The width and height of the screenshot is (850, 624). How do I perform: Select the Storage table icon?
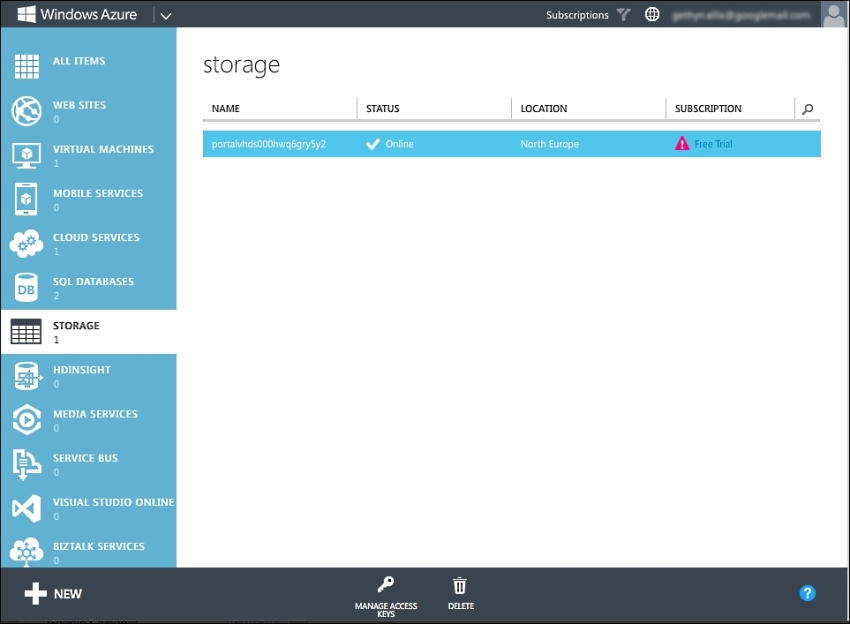point(26,331)
